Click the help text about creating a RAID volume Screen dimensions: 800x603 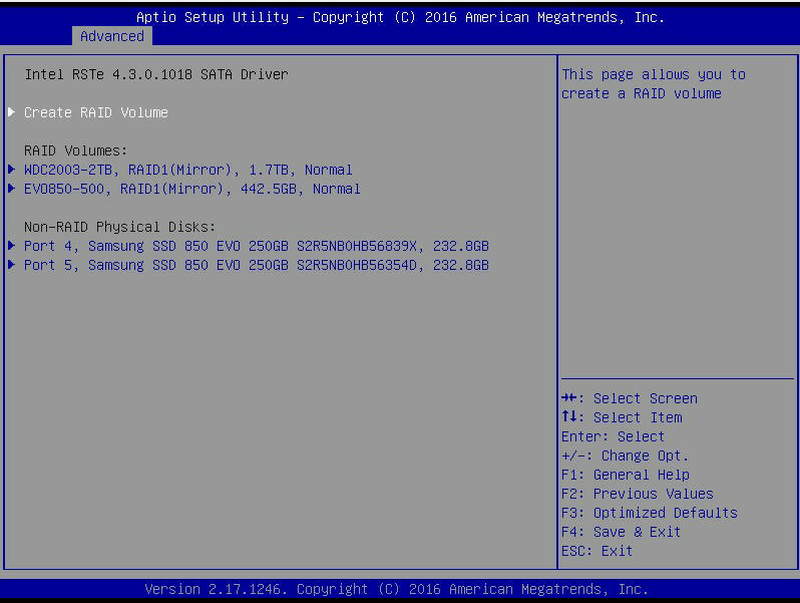click(x=654, y=84)
